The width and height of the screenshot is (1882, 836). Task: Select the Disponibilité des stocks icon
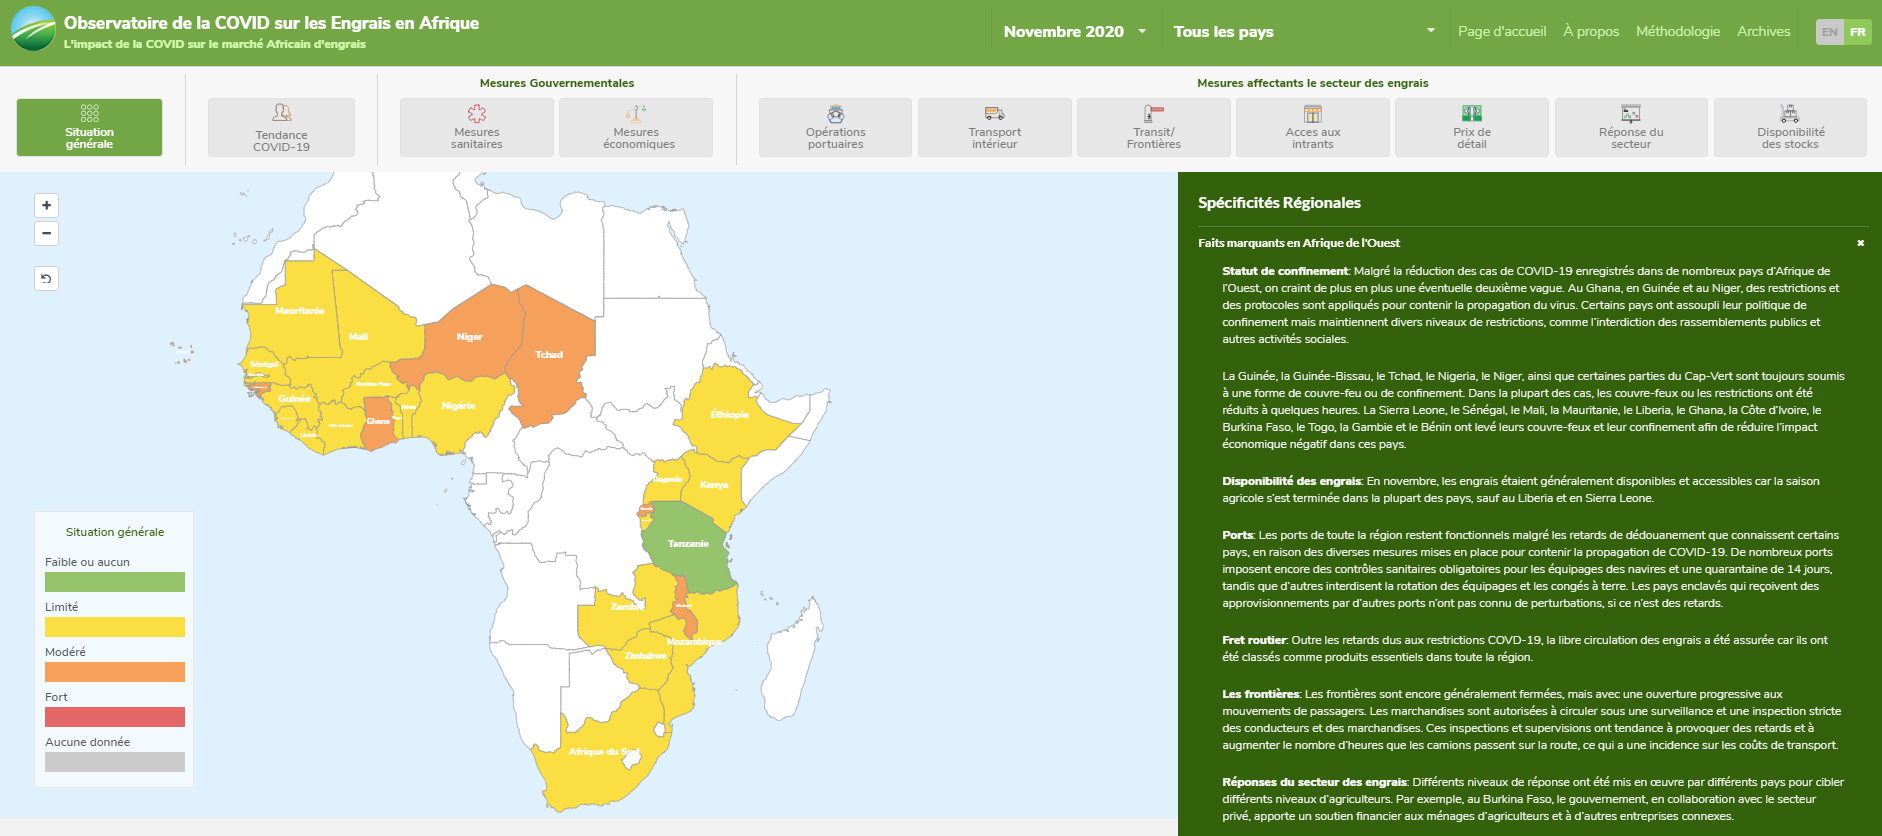(x=1790, y=114)
